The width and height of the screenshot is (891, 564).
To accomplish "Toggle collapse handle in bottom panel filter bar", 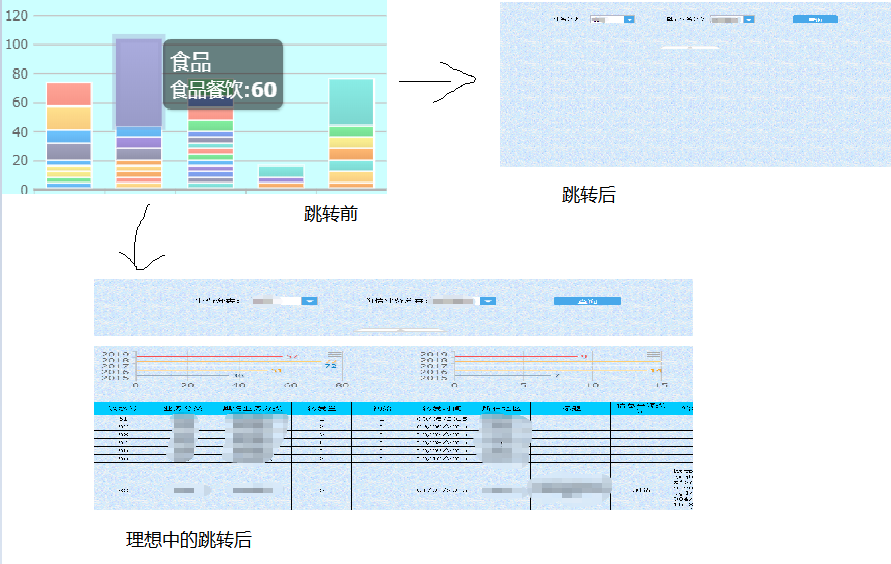I will pos(399,330).
